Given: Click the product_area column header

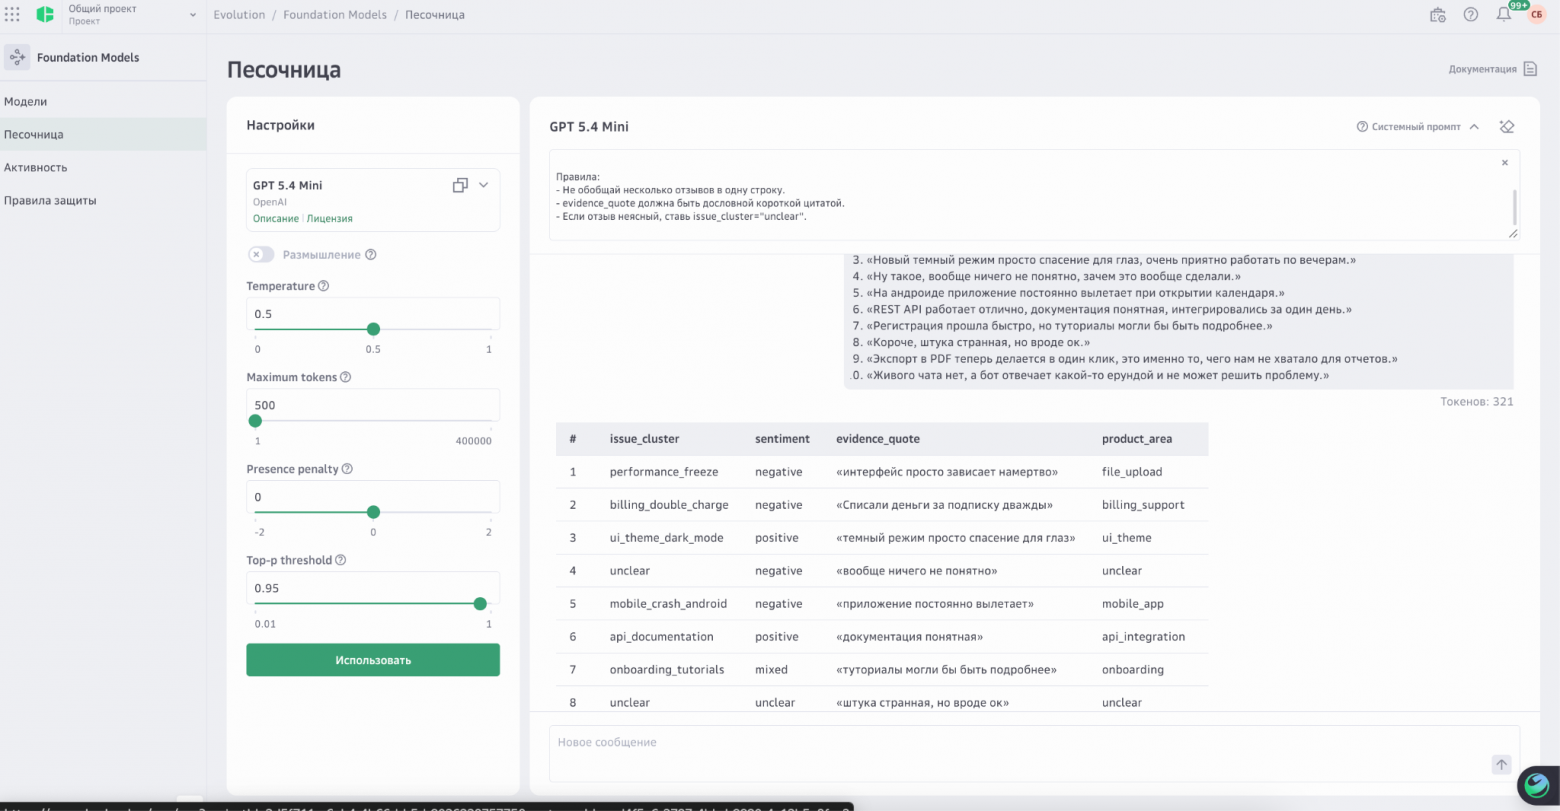Looking at the screenshot, I should pyautogui.click(x=1137, y=439).
